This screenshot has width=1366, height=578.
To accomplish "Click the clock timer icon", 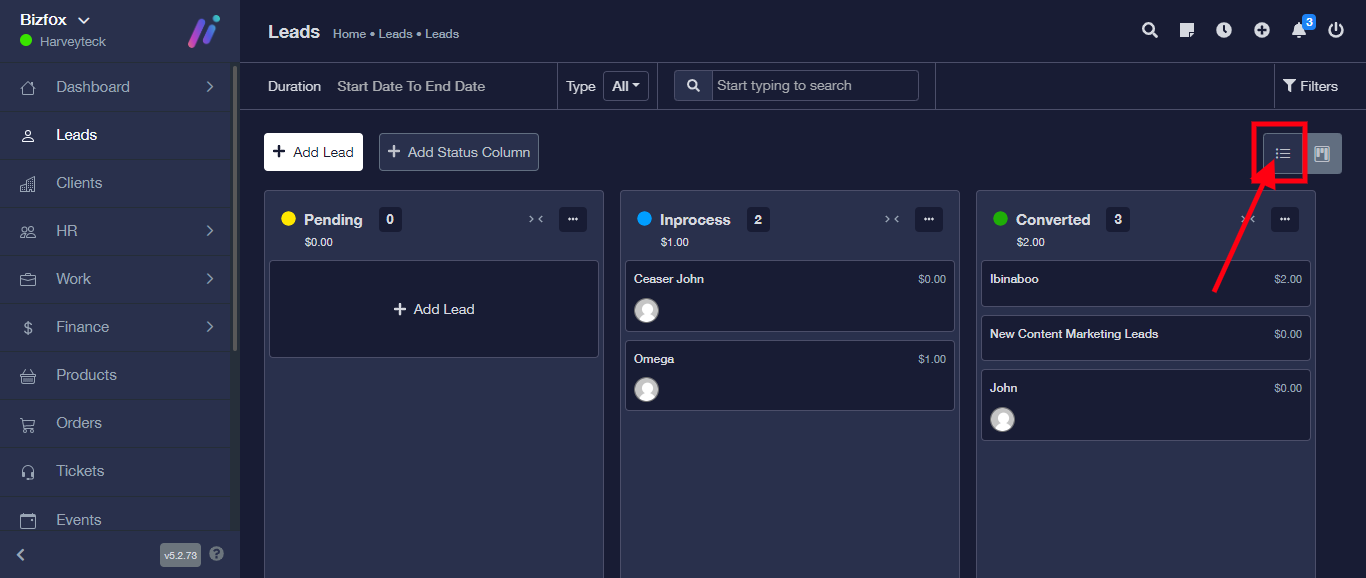I will [x=1224, y=31].
